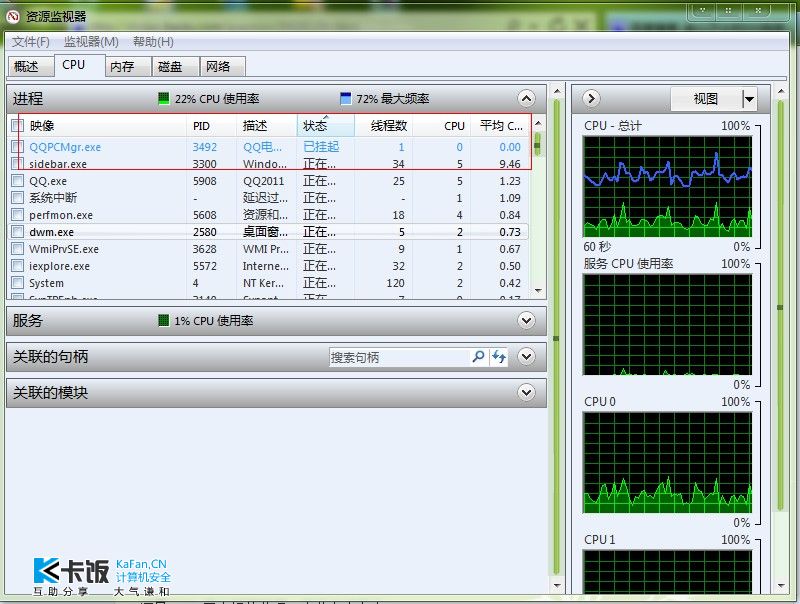Focus the 搜索句柄 search field
This screenshot has height=604, width=800.
(x=399, y=357)
